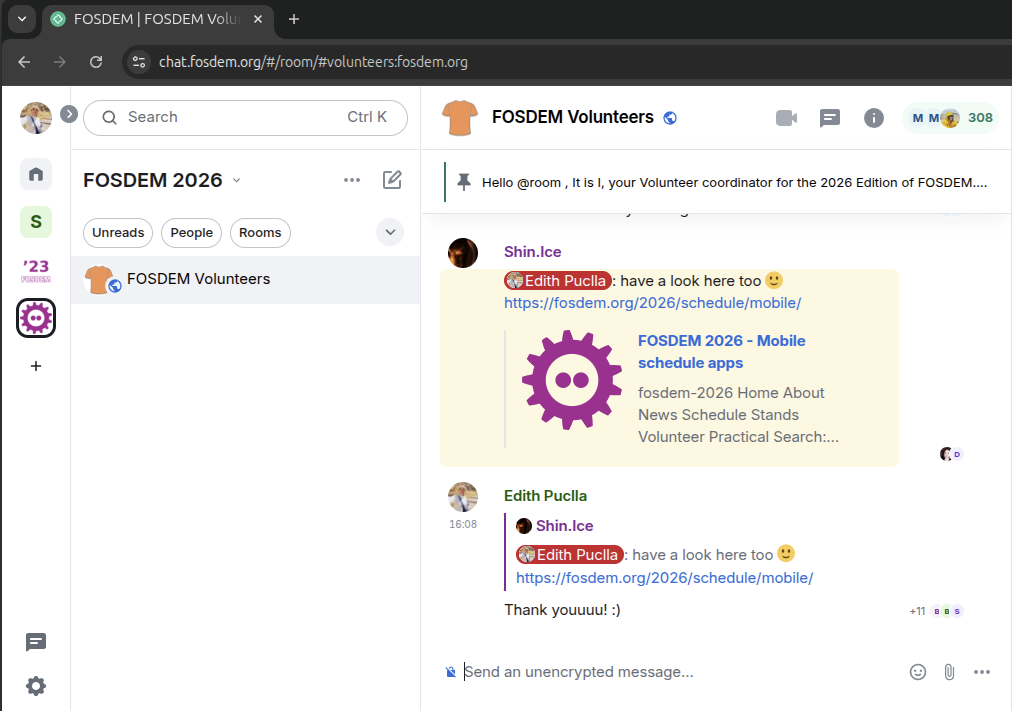Viewport: 1012px width, 711px height.
Task: Open the FOSDEM '23 space
Action: pos(36,270)
